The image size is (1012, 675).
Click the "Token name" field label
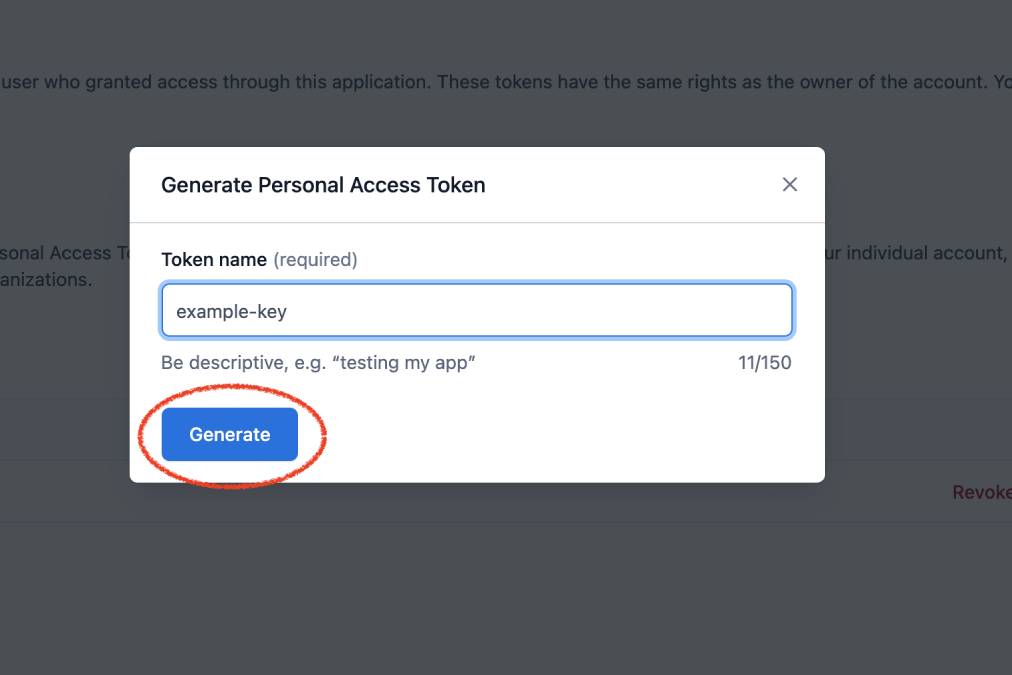[x=214, y=259]
